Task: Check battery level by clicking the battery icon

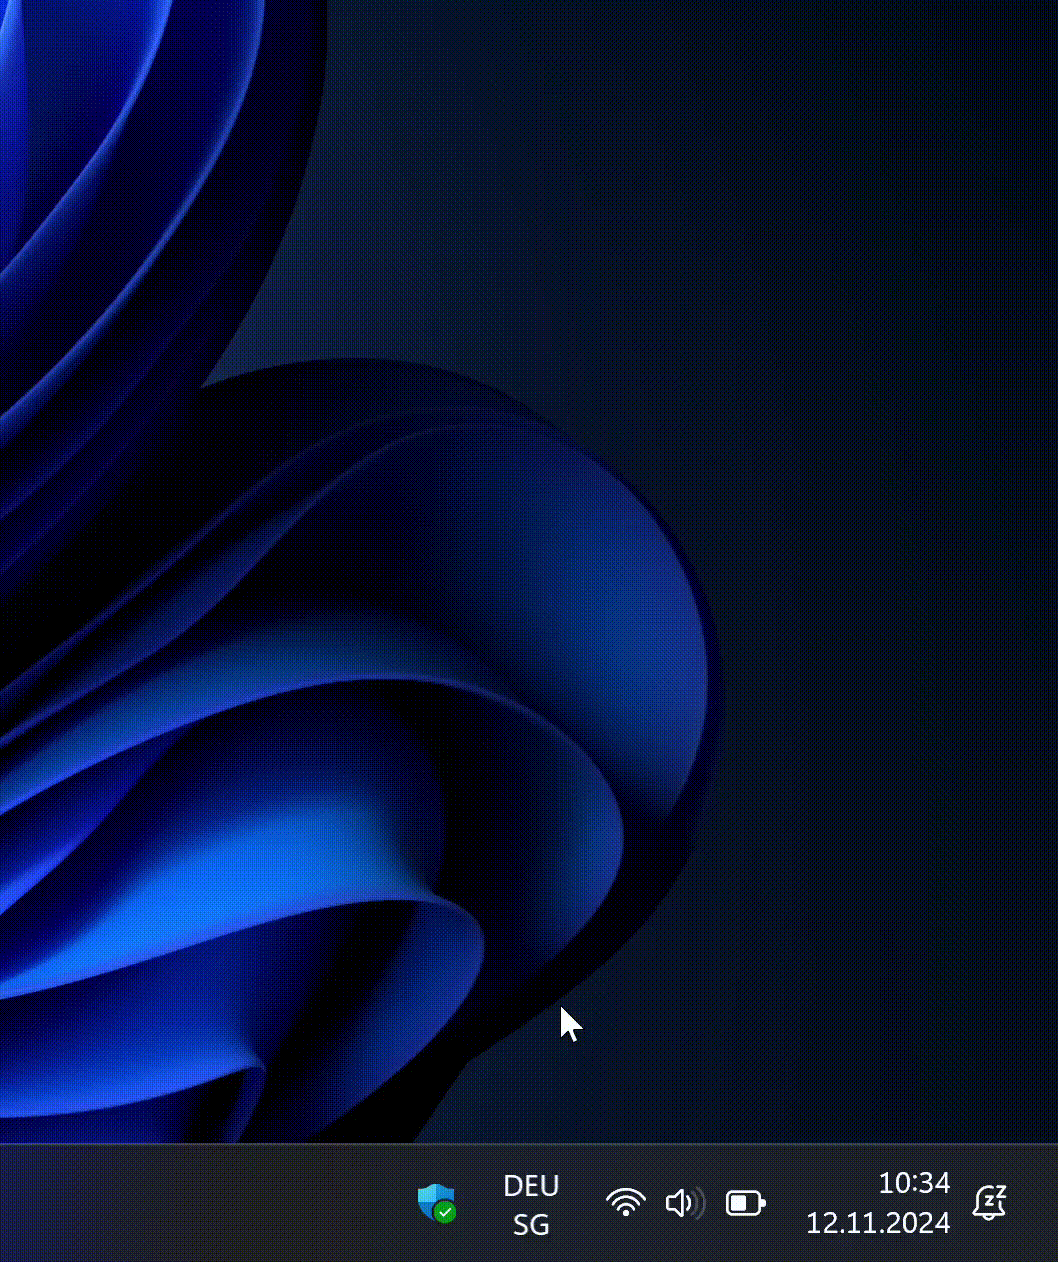Action: point(744,1203)
